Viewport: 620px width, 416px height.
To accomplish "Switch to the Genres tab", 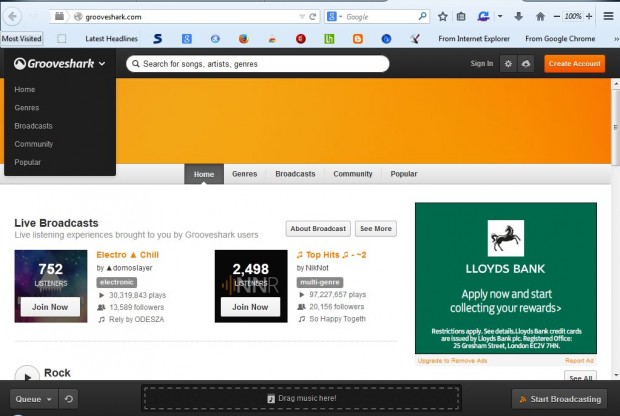I will click(x=244, y=174).
